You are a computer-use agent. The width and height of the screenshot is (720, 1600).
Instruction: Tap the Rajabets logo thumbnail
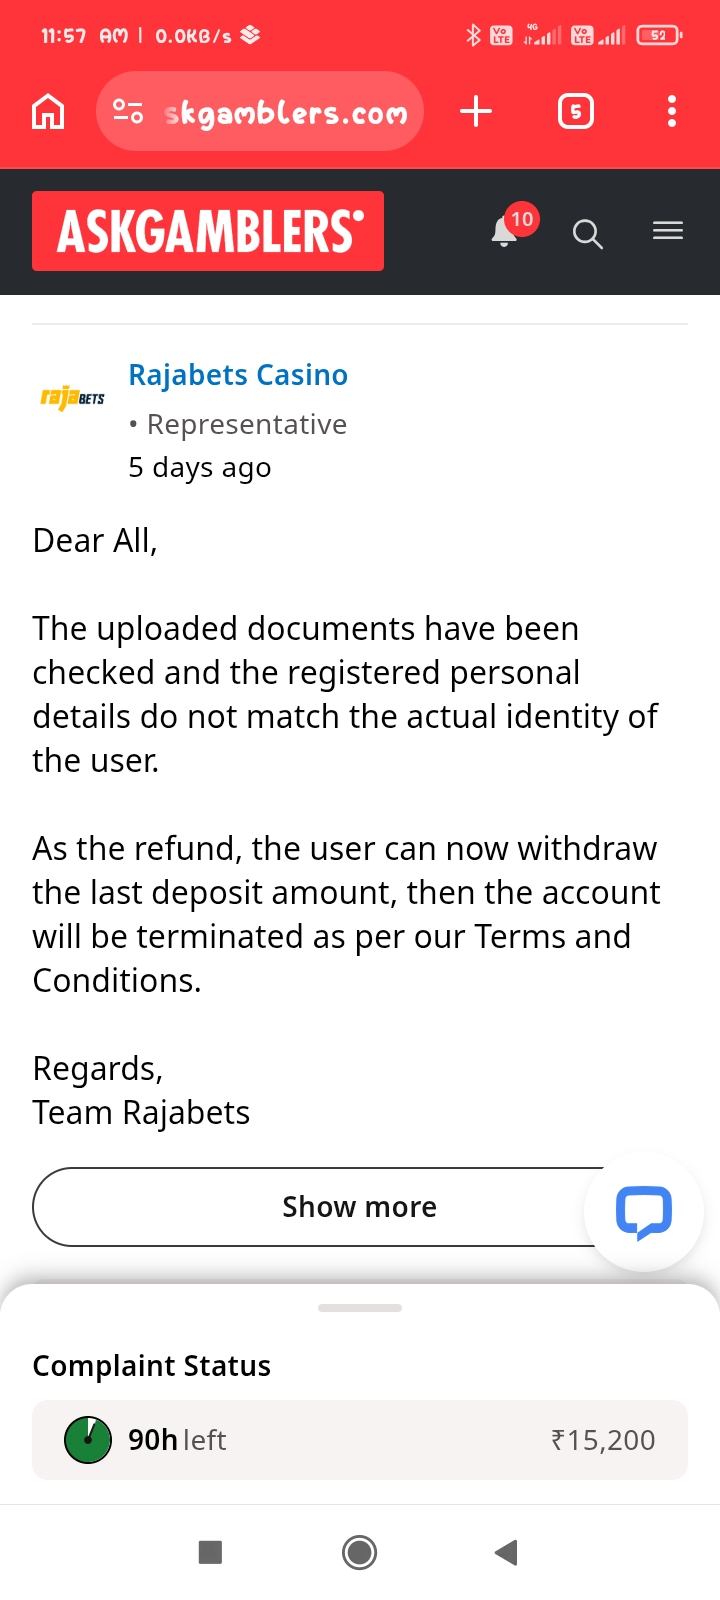click(72, 398)
